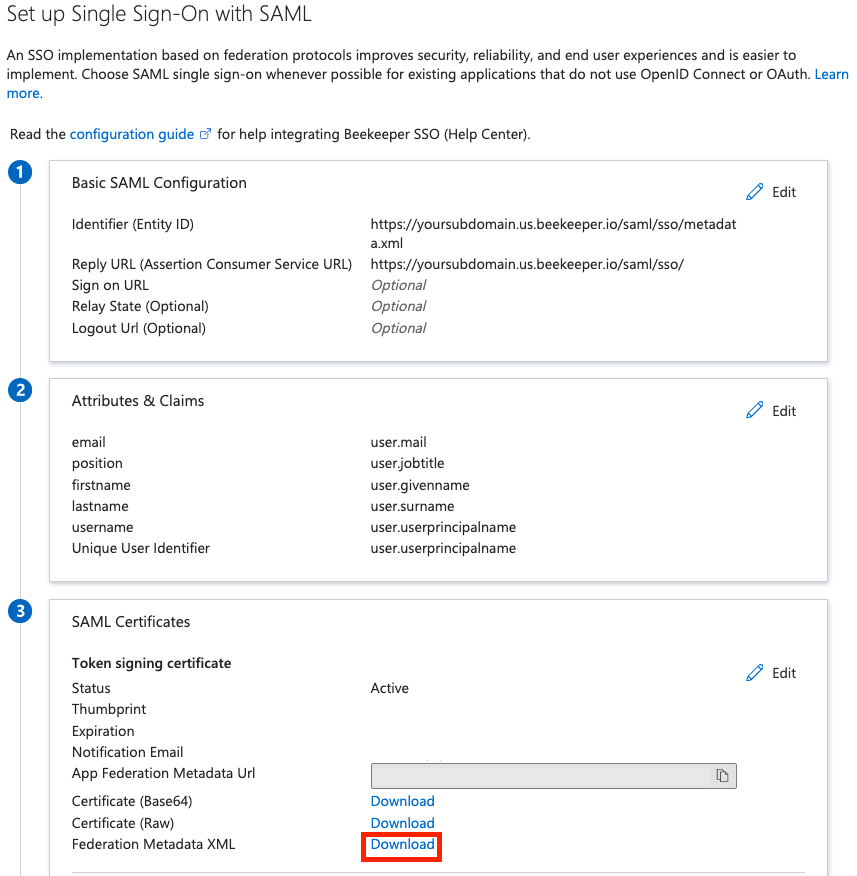Click the Attributes & Claims heading
The image size is (857, 876).
(x=138, y=401)
